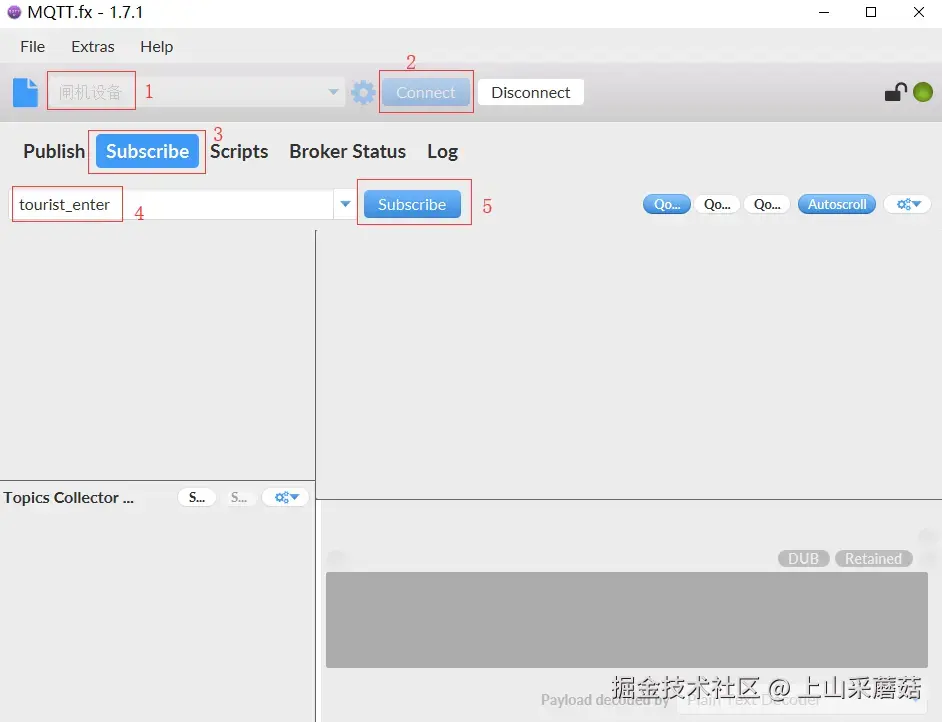Click the enabled S... scan button in Topics Collector
This screenshot has width=942, height=722.
197,497
